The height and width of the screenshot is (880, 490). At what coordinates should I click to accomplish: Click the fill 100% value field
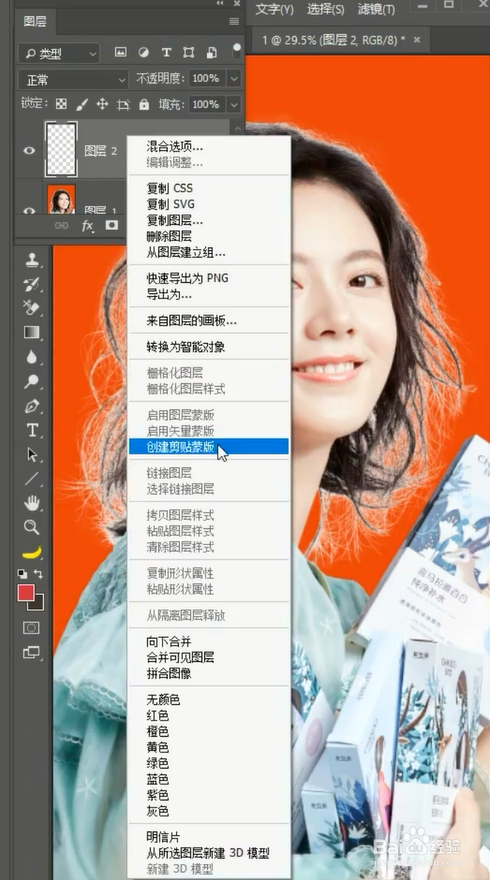coord(207,104)
